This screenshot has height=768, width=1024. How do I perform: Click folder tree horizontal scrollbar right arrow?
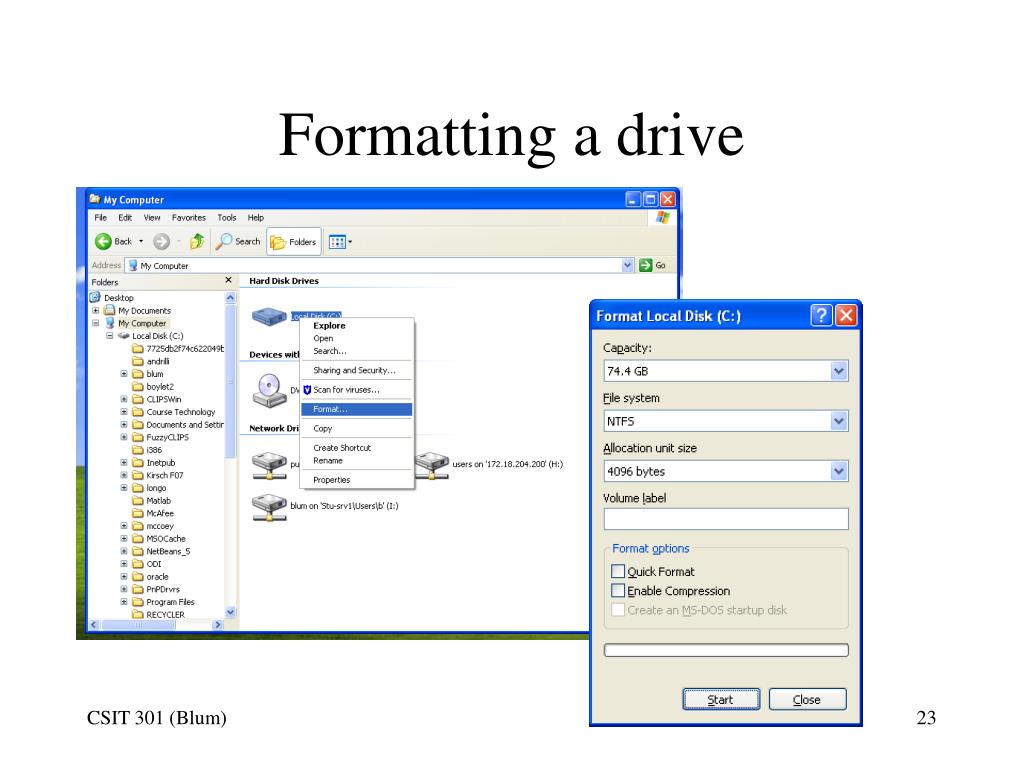pyautogui.click(x=218, y=625)
